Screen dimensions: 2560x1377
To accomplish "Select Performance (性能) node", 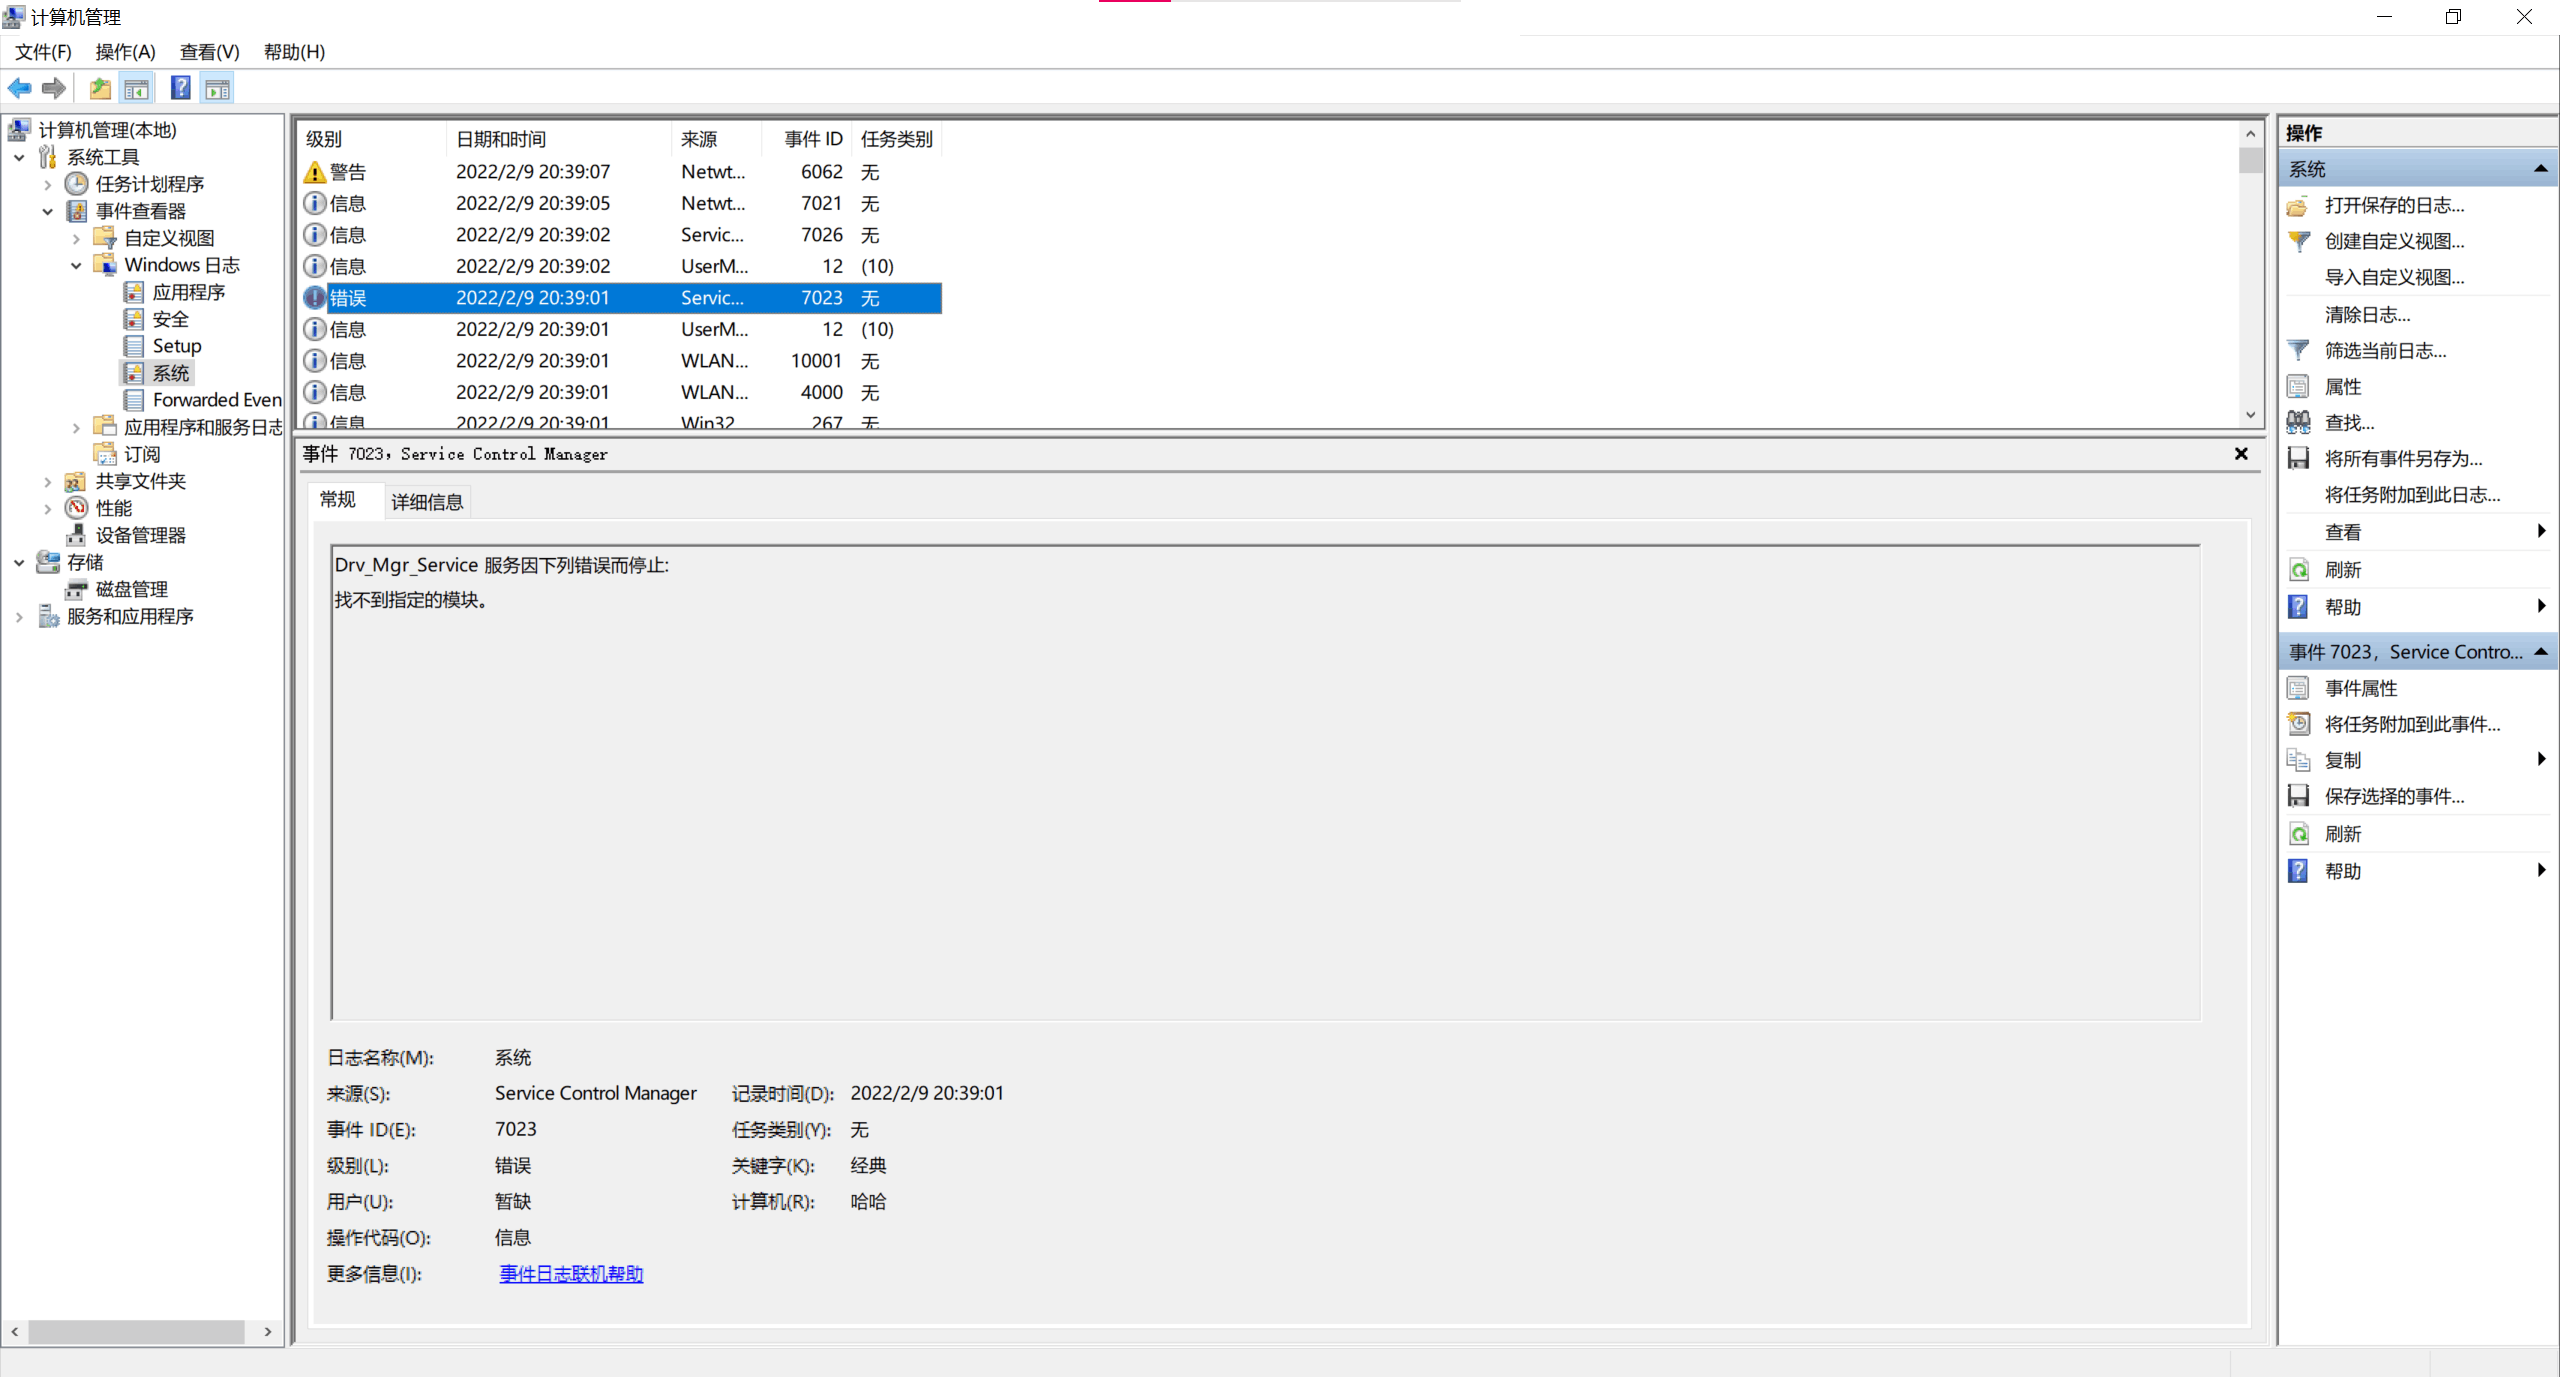I will 114,508.
